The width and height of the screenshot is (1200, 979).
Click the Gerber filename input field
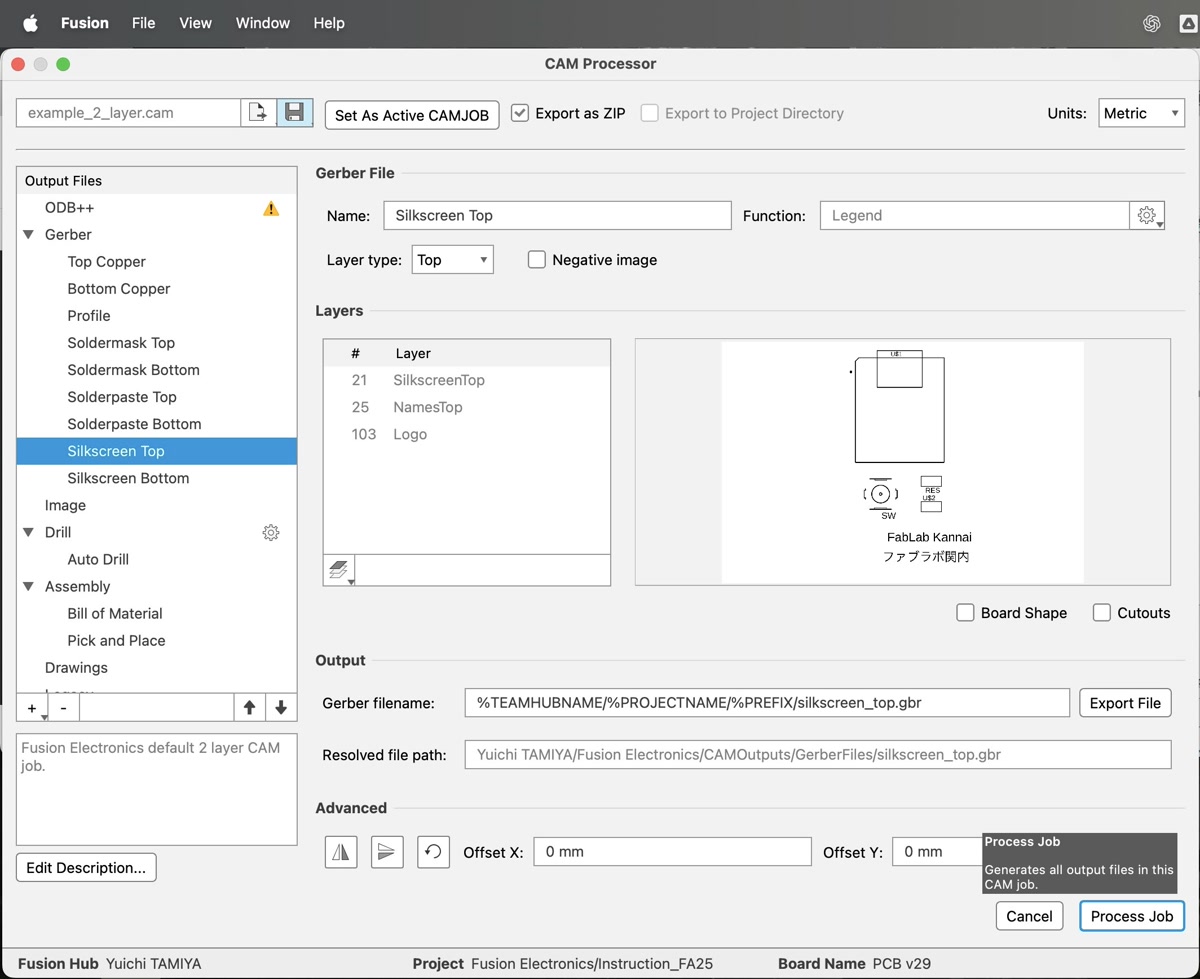767,703
